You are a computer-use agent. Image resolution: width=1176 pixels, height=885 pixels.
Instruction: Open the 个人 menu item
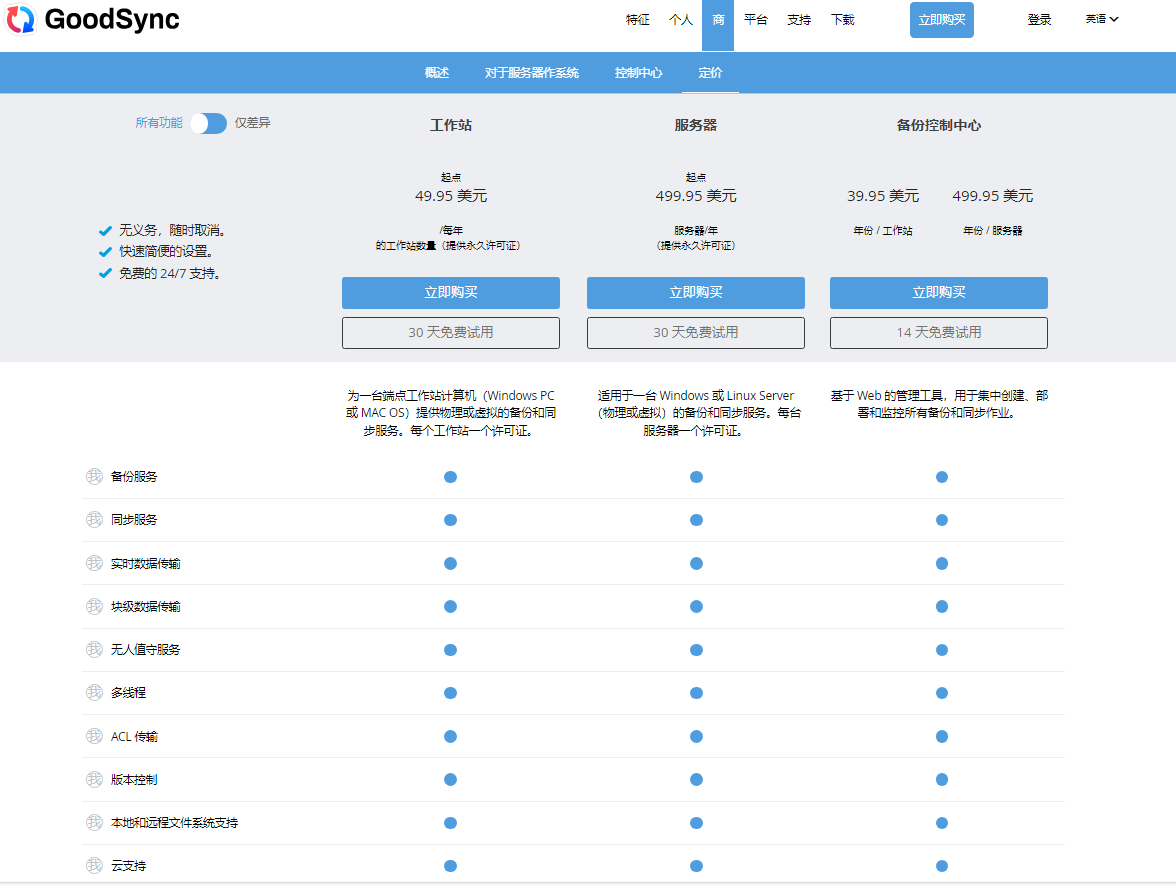[x=680, y=20]
